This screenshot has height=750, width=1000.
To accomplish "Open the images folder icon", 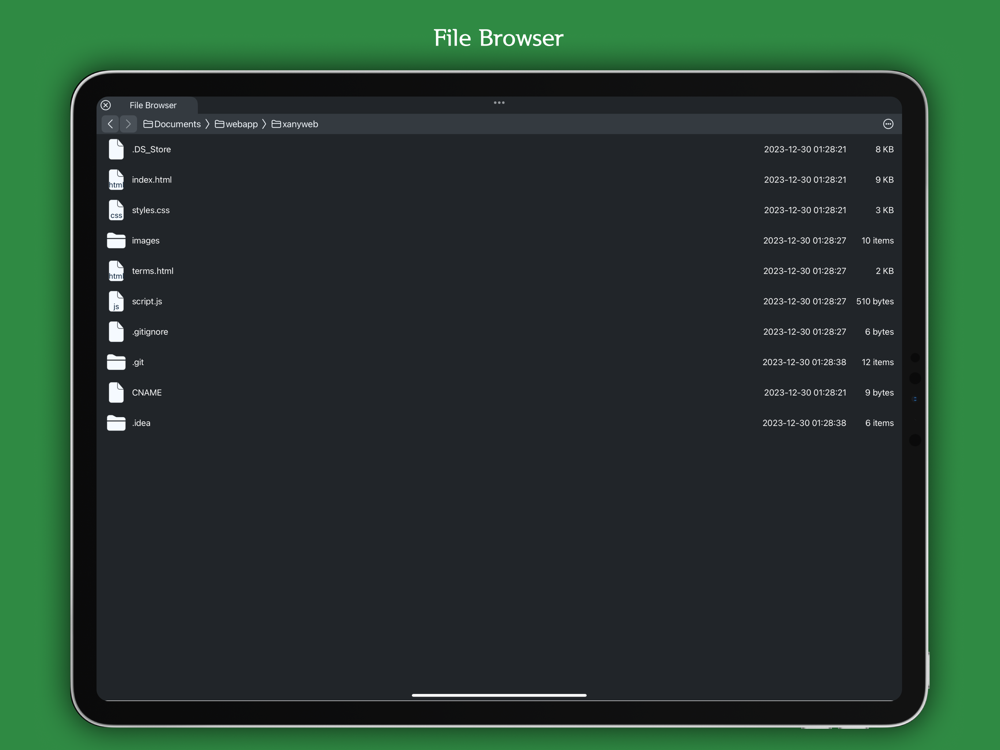I will click(116, 240).
